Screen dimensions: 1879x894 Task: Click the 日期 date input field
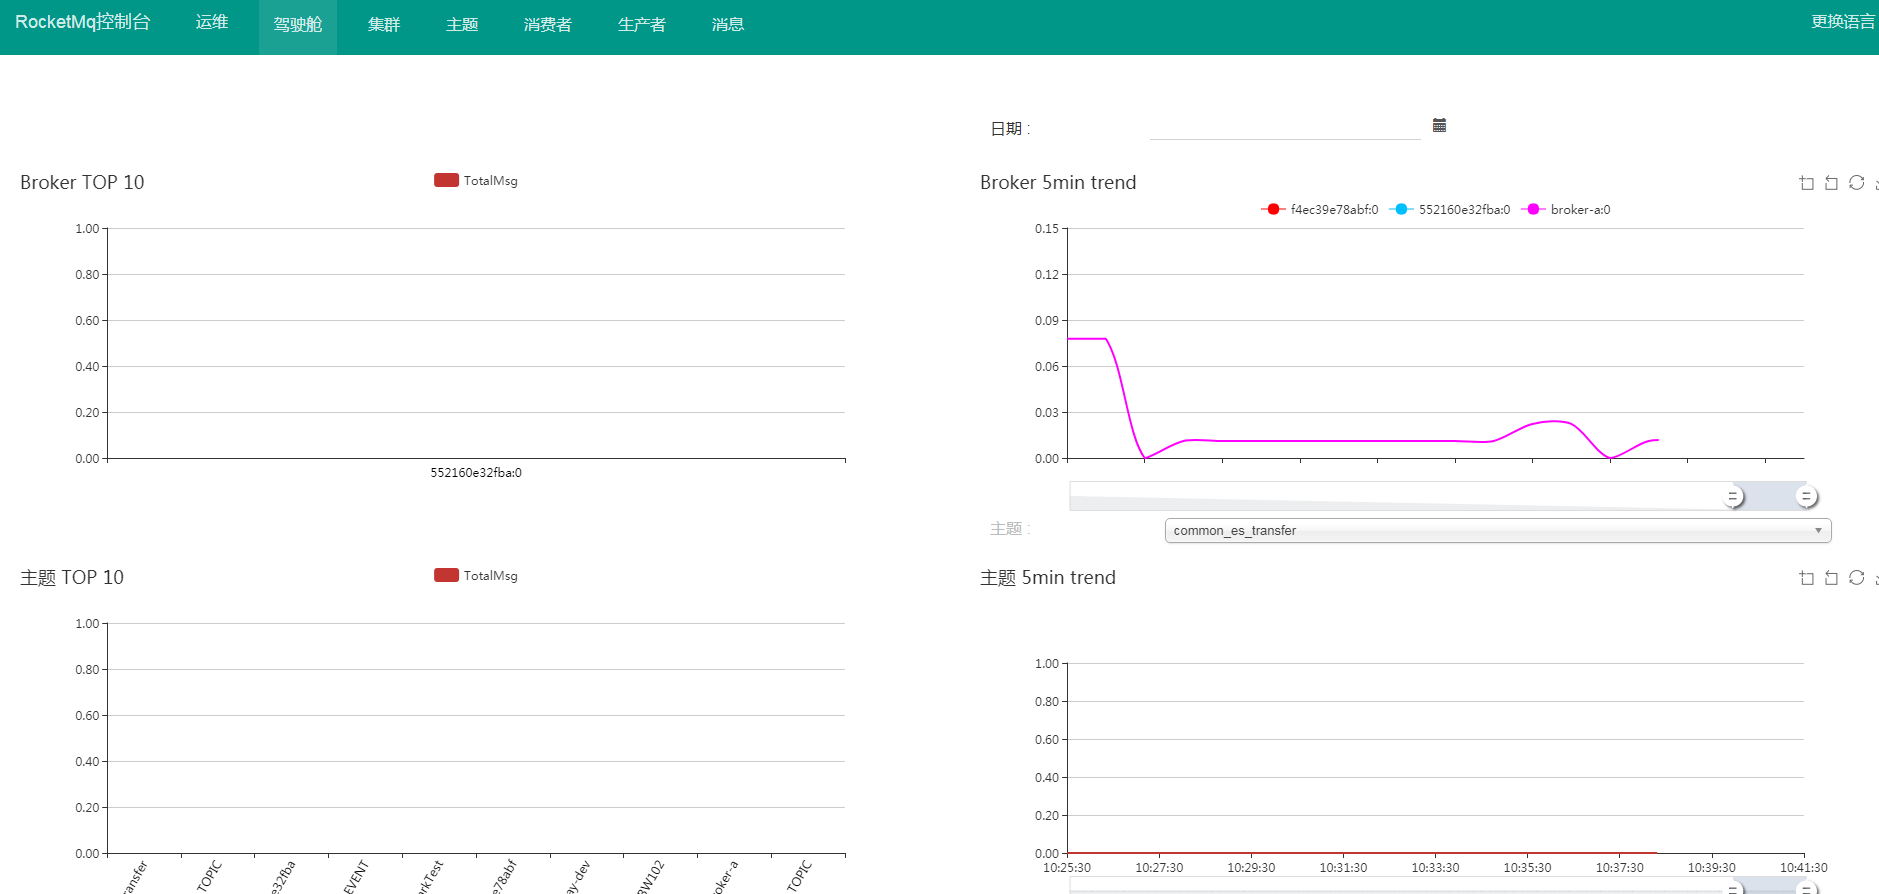[x=1285, y=127]
